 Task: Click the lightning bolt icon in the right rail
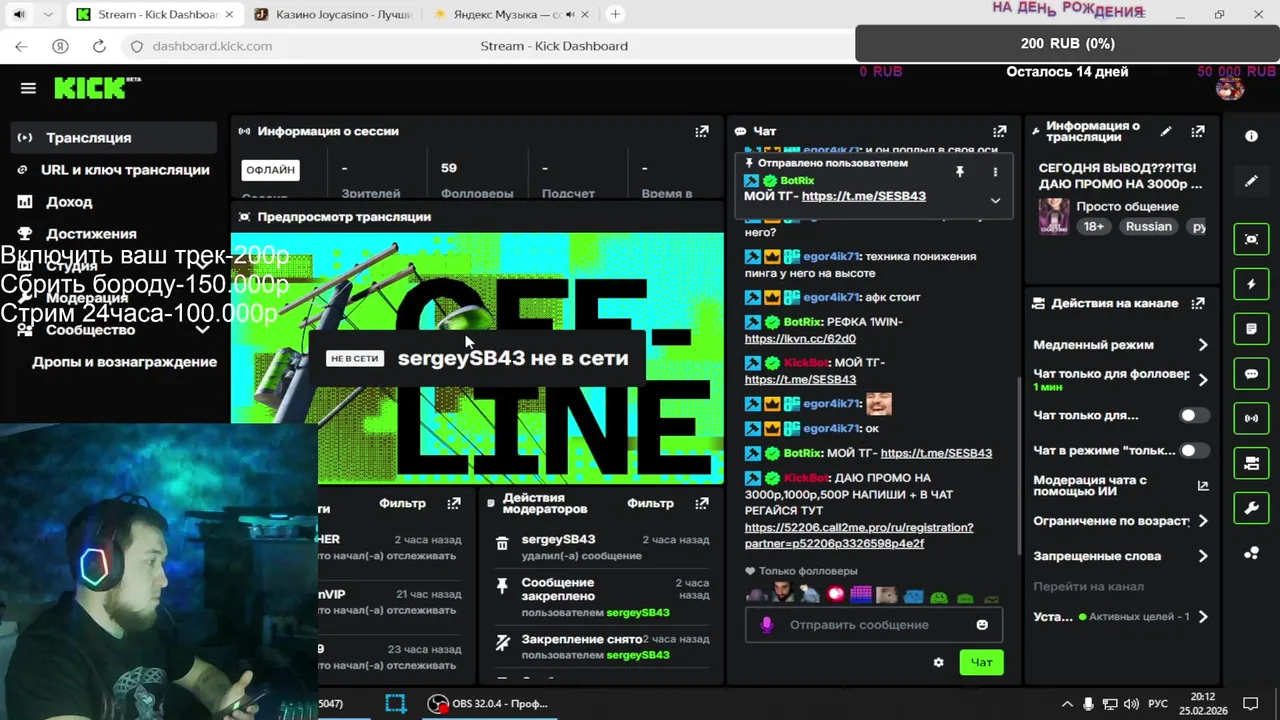point(1251,284)
